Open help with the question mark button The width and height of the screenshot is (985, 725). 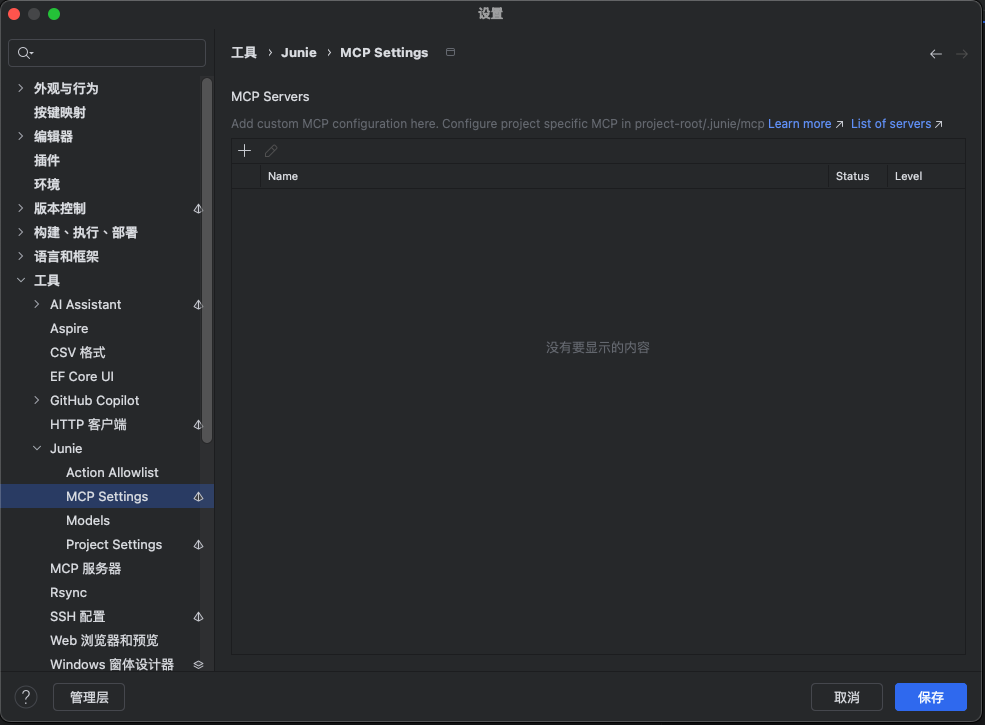[x=26, y=697]
